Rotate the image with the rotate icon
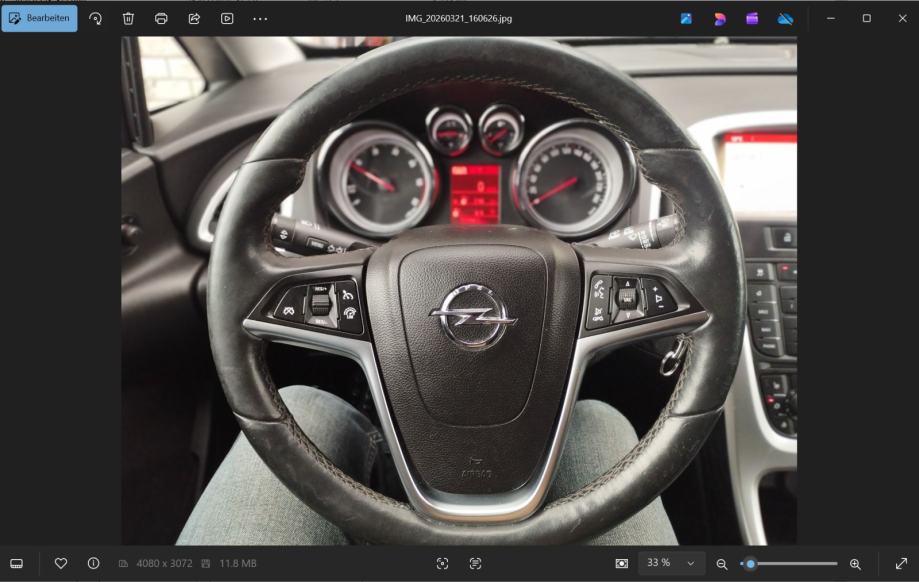 pos(96,19)
